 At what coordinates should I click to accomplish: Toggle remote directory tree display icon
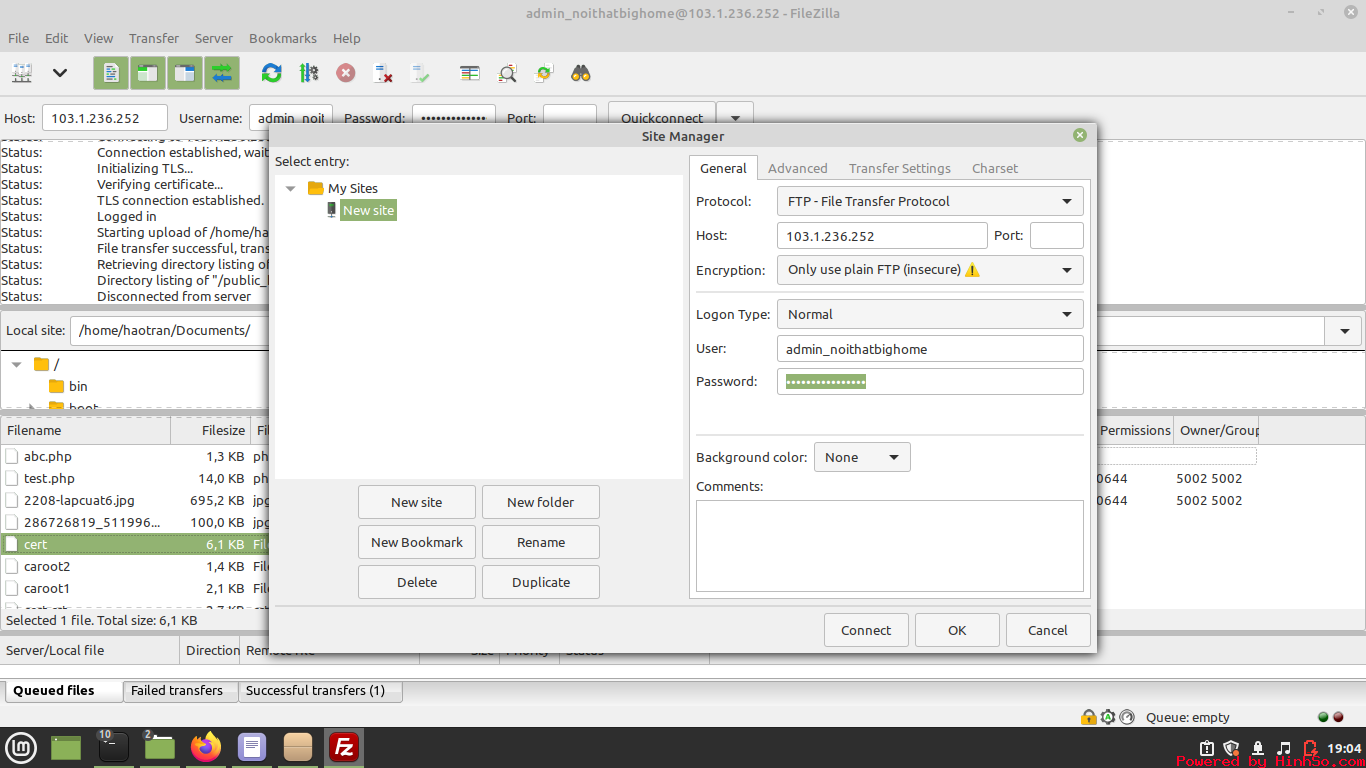click(185, 73)
